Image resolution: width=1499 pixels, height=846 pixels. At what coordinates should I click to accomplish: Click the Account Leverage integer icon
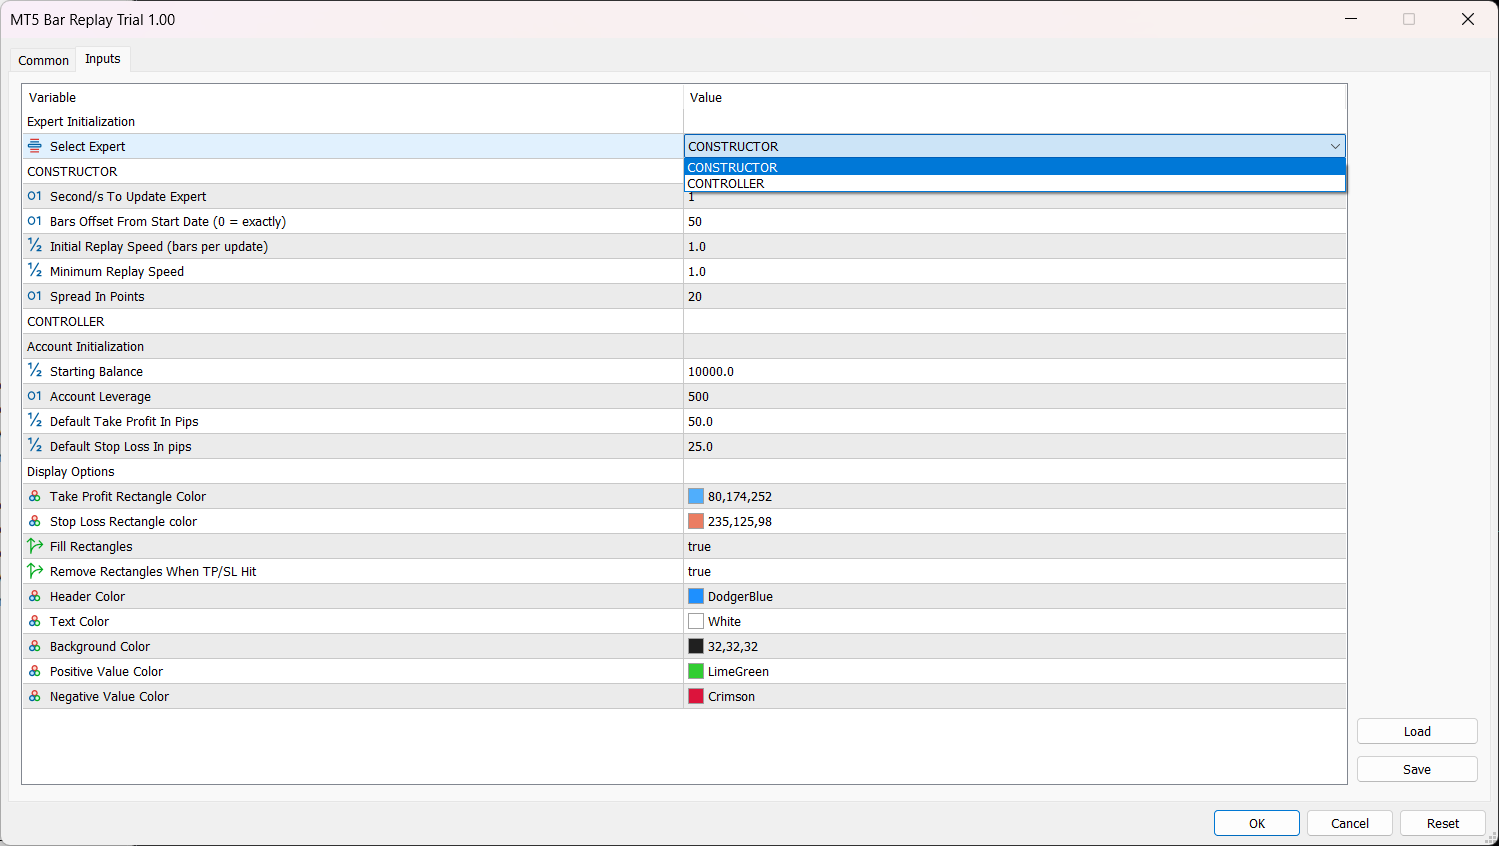tap(35, 396)
